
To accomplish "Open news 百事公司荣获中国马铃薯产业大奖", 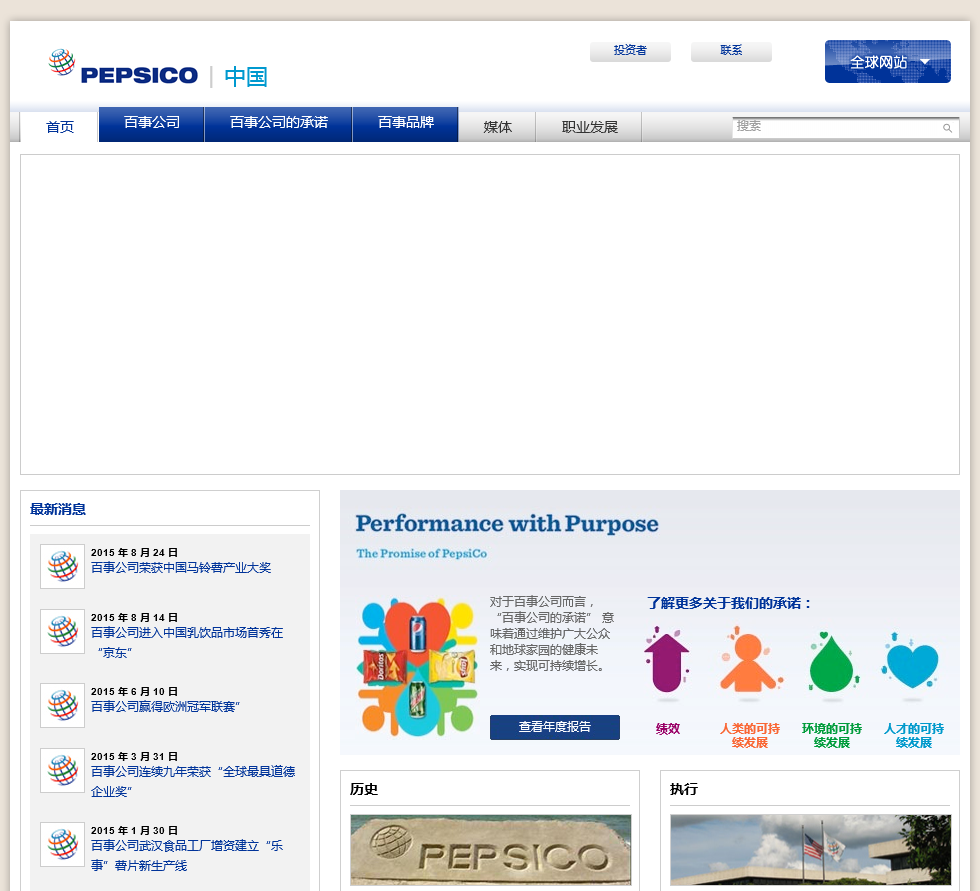I will pos(181,568).
